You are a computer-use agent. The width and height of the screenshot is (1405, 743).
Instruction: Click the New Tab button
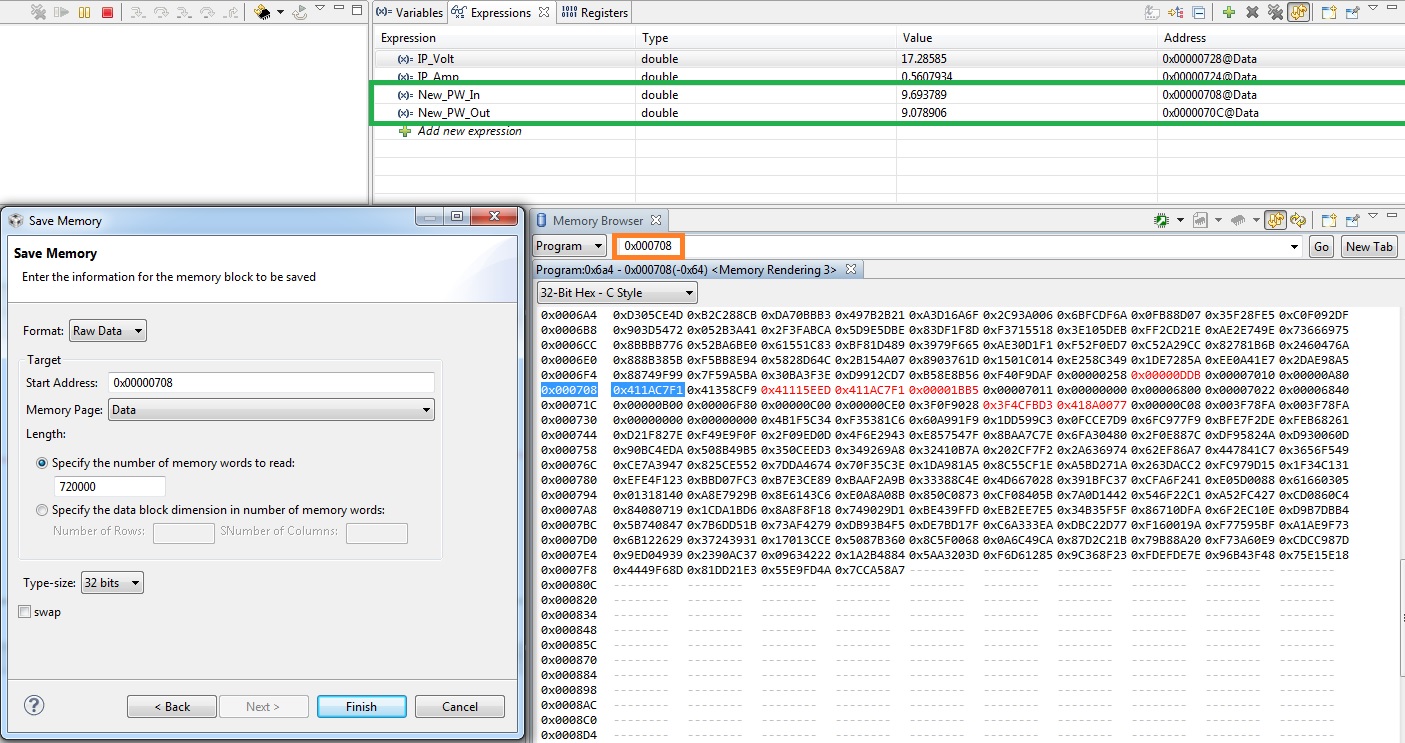coord(1369,246)
